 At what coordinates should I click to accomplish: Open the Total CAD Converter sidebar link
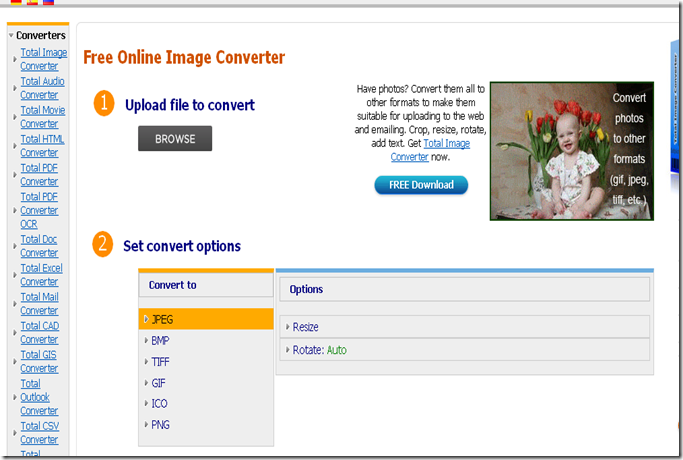tap(40, 332)
